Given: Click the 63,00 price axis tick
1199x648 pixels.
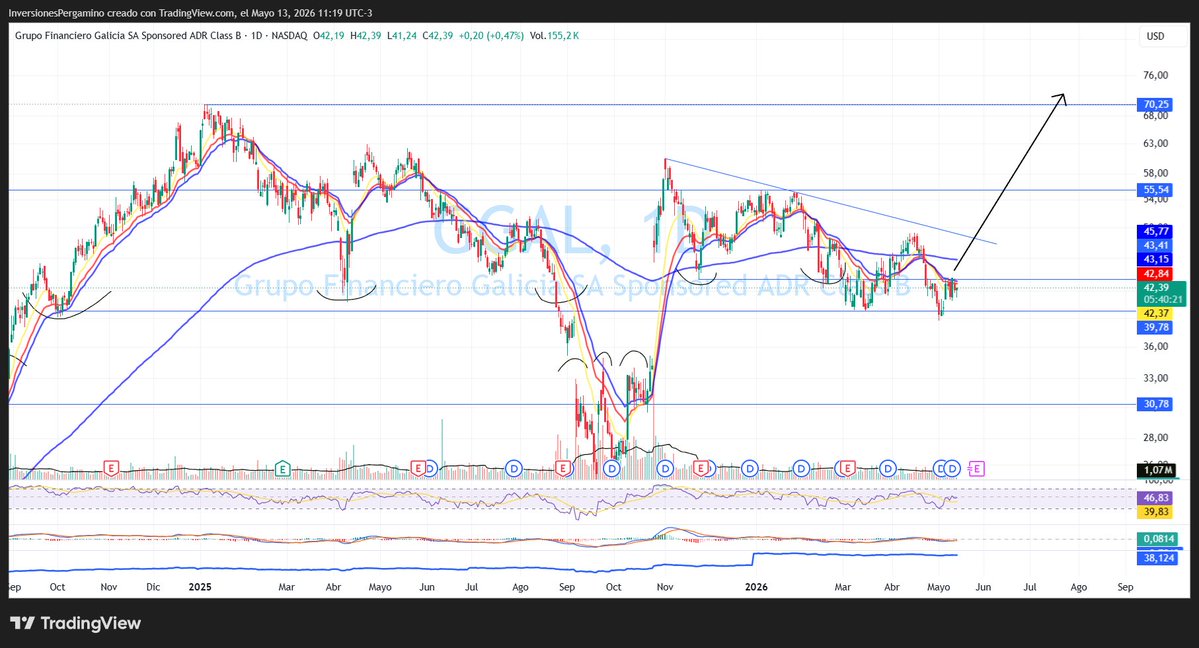Looking at the screenshot, I should coord(1155,143).
